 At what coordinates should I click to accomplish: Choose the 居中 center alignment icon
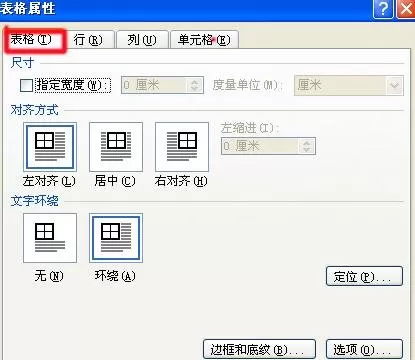(116, 147)
